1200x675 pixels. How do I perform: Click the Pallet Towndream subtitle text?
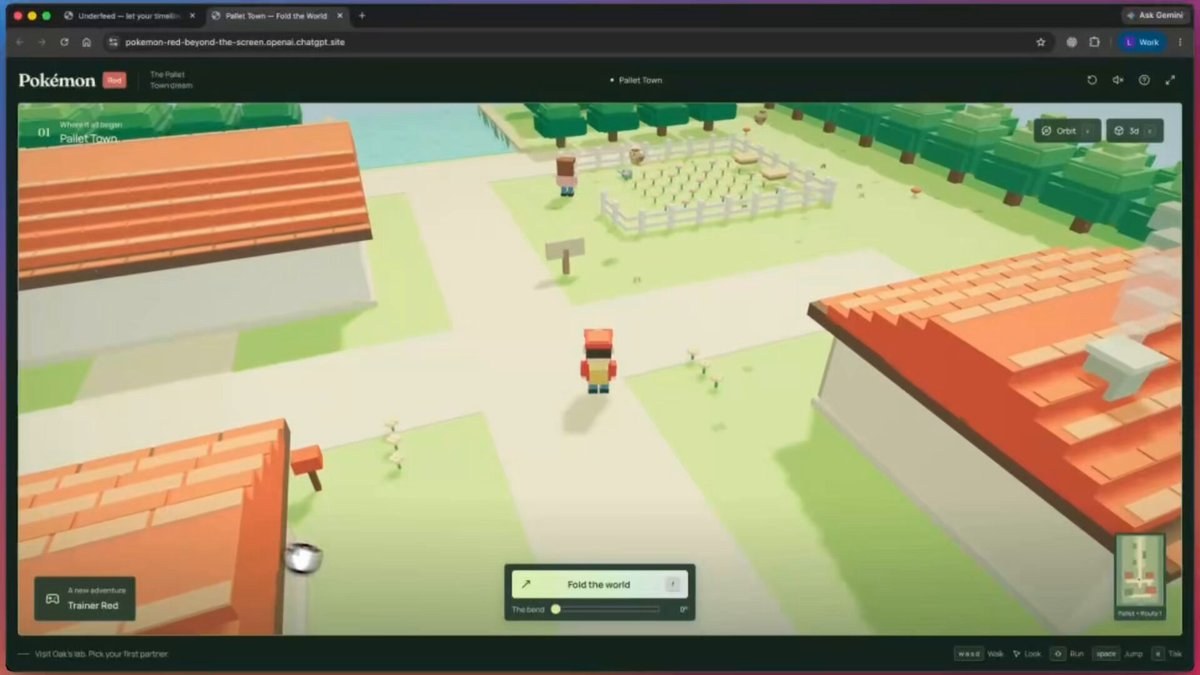pyautogui.click(x=171, y=80)
